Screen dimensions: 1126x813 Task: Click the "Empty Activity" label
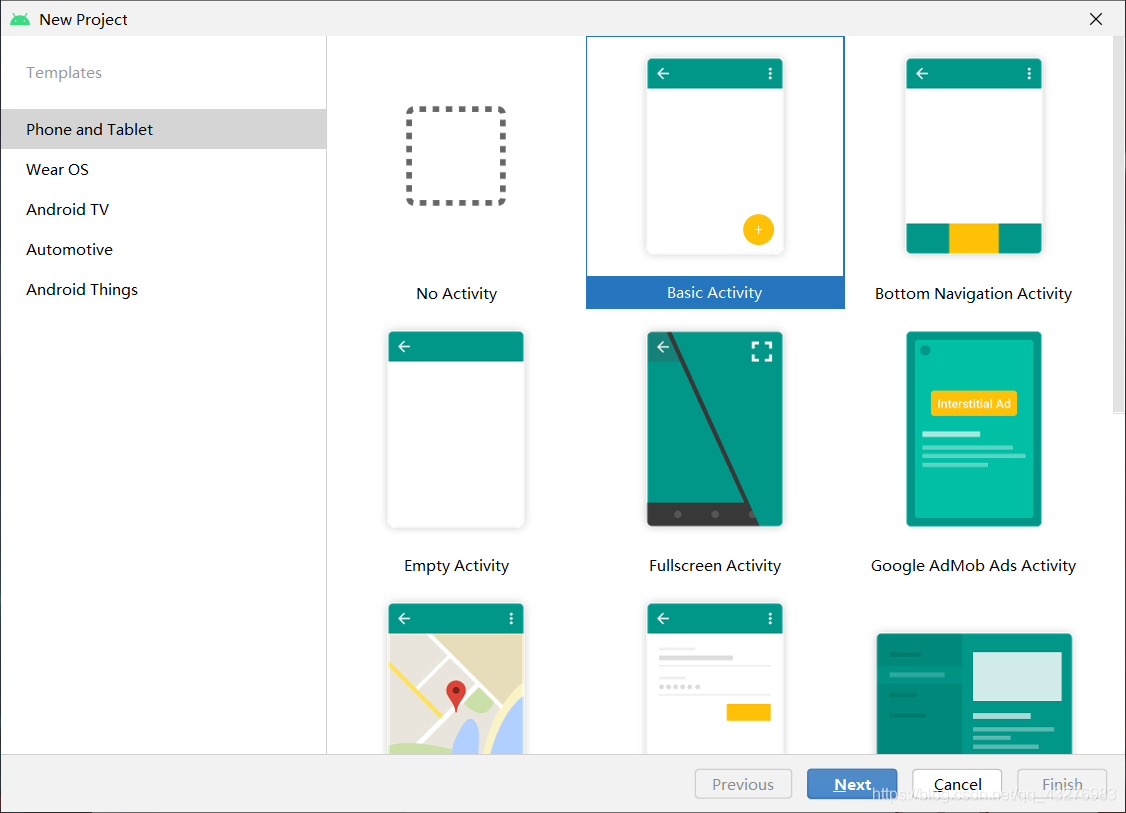456,565
